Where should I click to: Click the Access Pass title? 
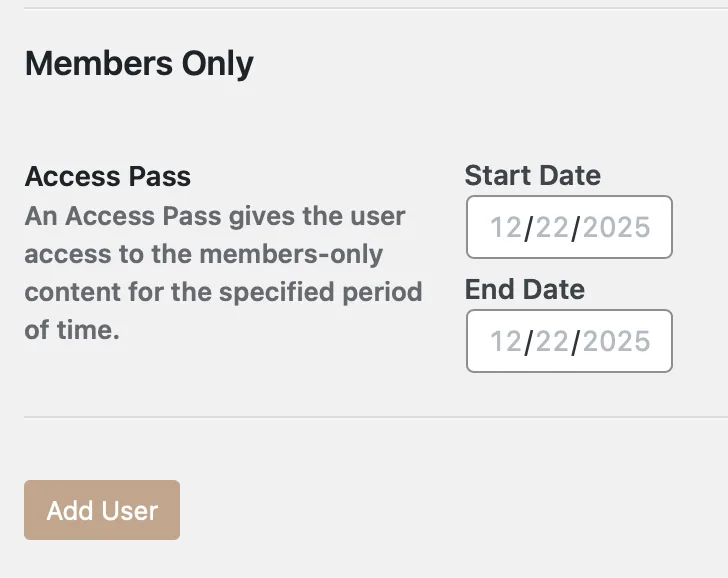[x=108, y=177]
